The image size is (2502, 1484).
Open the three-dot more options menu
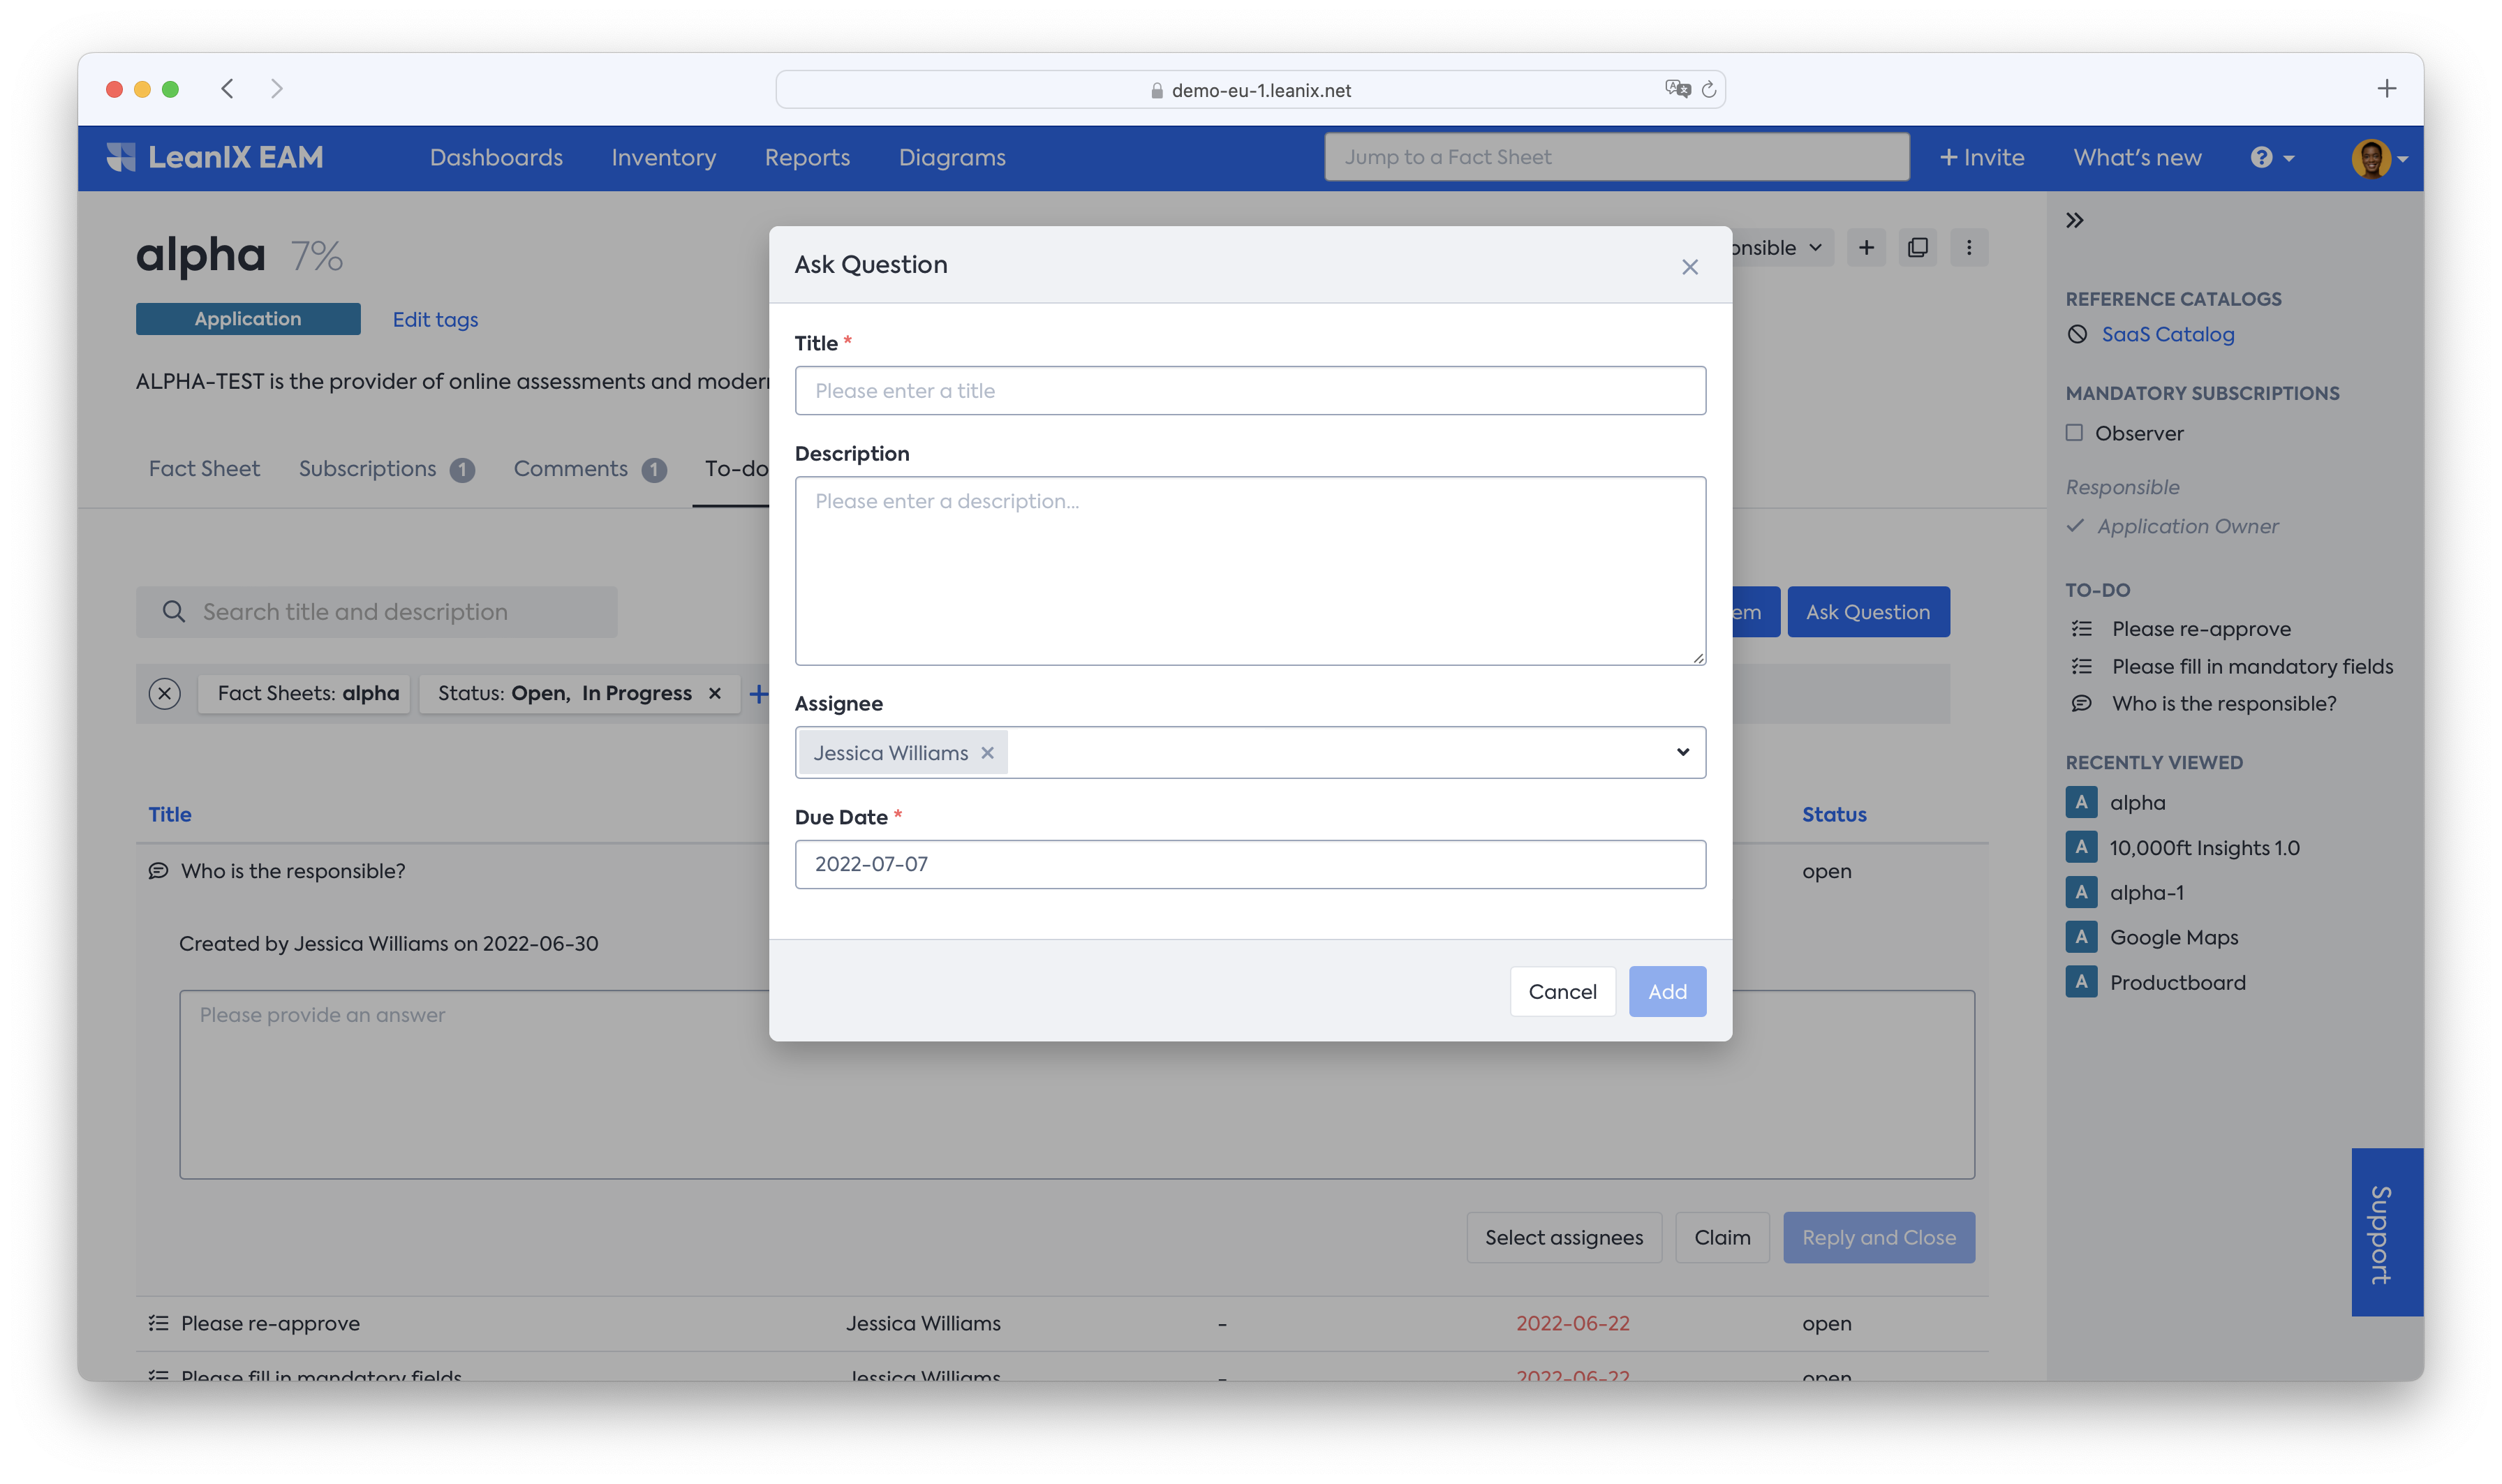1969,248
